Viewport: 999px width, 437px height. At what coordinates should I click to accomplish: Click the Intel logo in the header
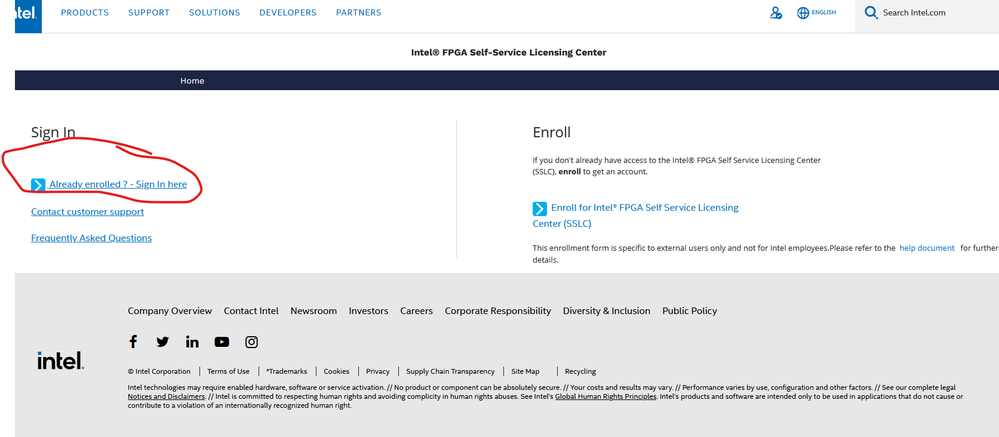[x=28, y=15]
